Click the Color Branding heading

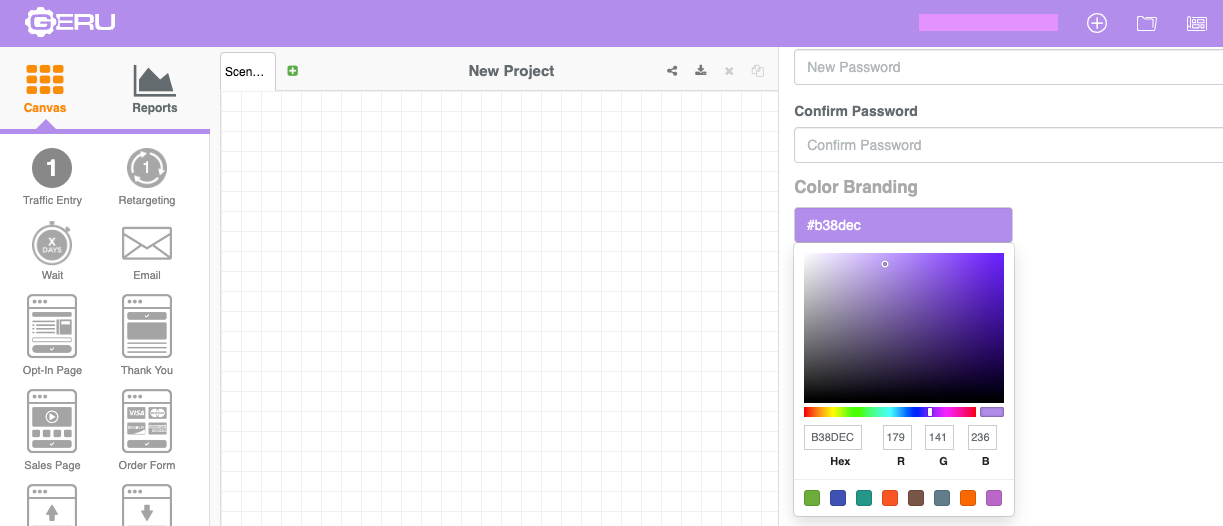coord(856,187)
